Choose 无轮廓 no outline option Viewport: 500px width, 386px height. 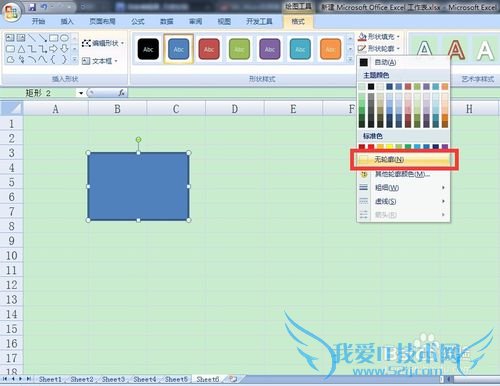403,159
